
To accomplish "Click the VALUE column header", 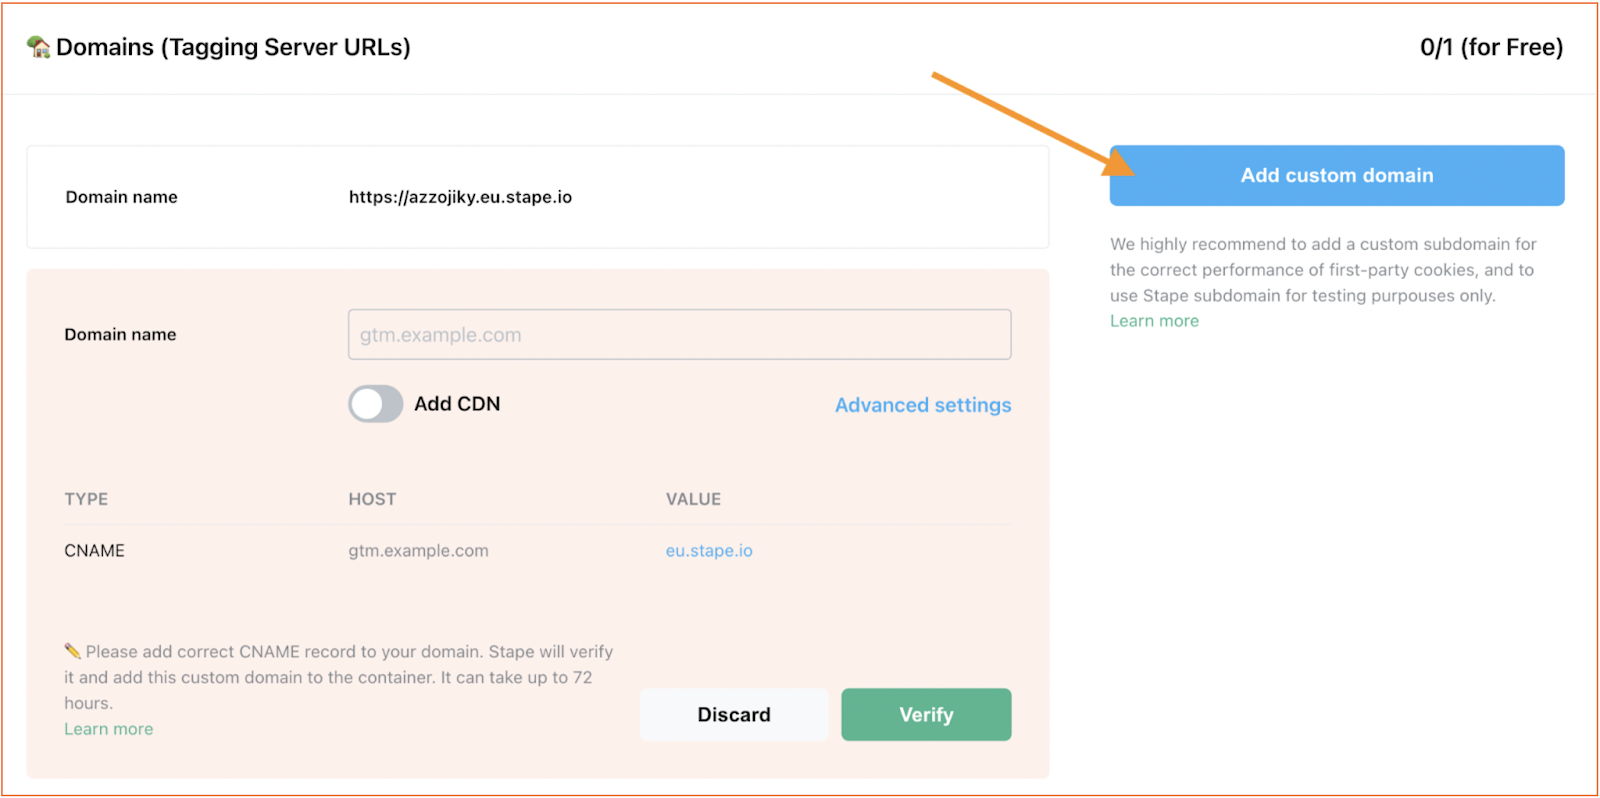I will pyautogui.click(x=693, y=498).
